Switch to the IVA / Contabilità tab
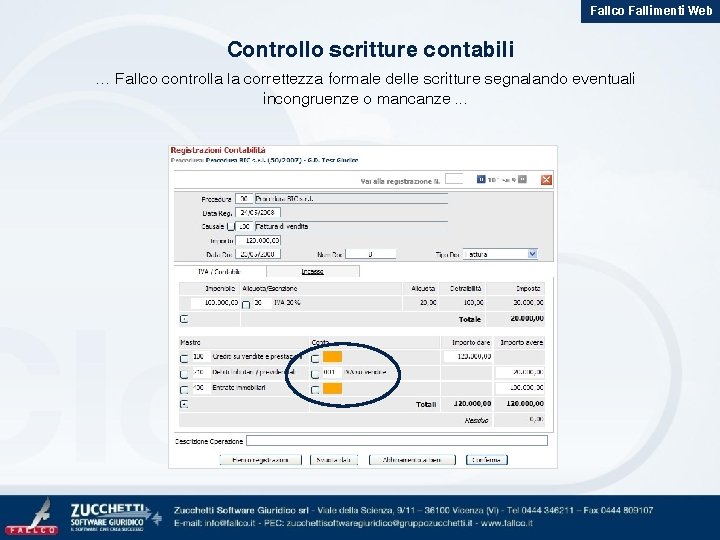The height and width of the screenshot is (540, 720). pyautogui.click(x=219, y=272)
